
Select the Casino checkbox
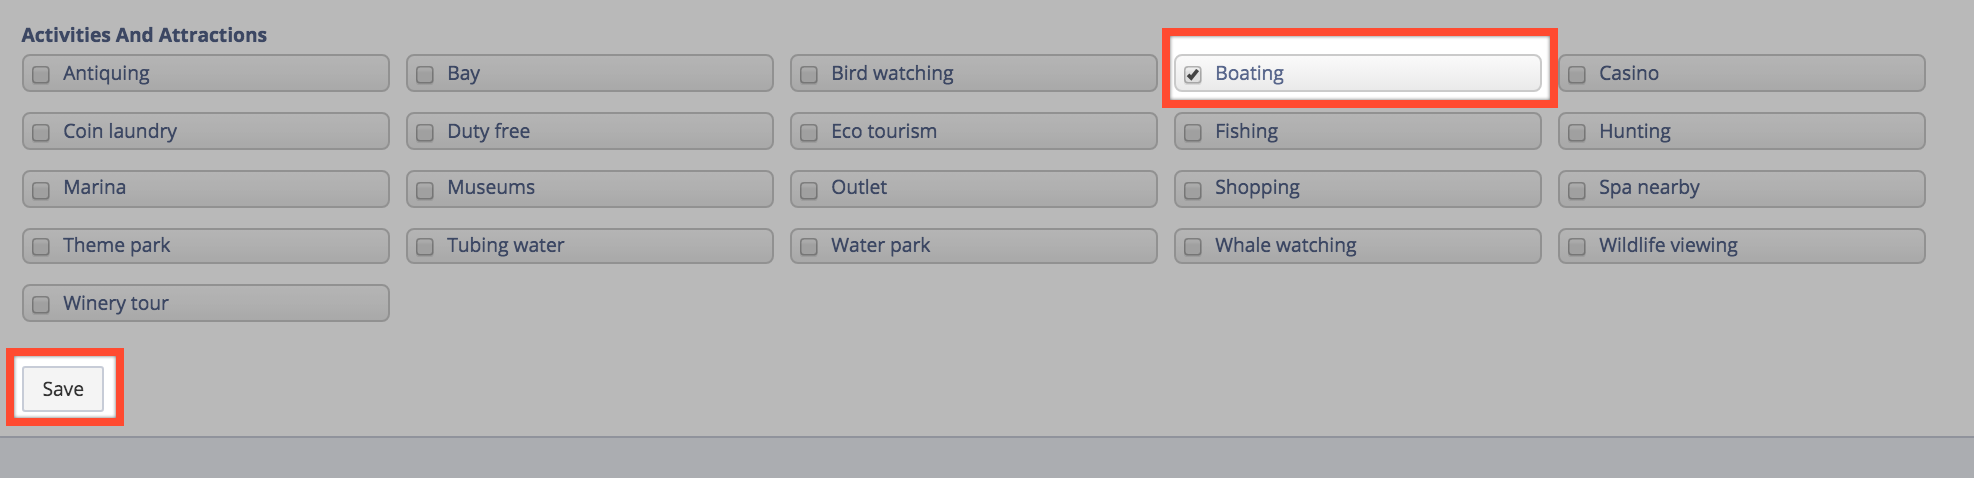click(1576, 74)
